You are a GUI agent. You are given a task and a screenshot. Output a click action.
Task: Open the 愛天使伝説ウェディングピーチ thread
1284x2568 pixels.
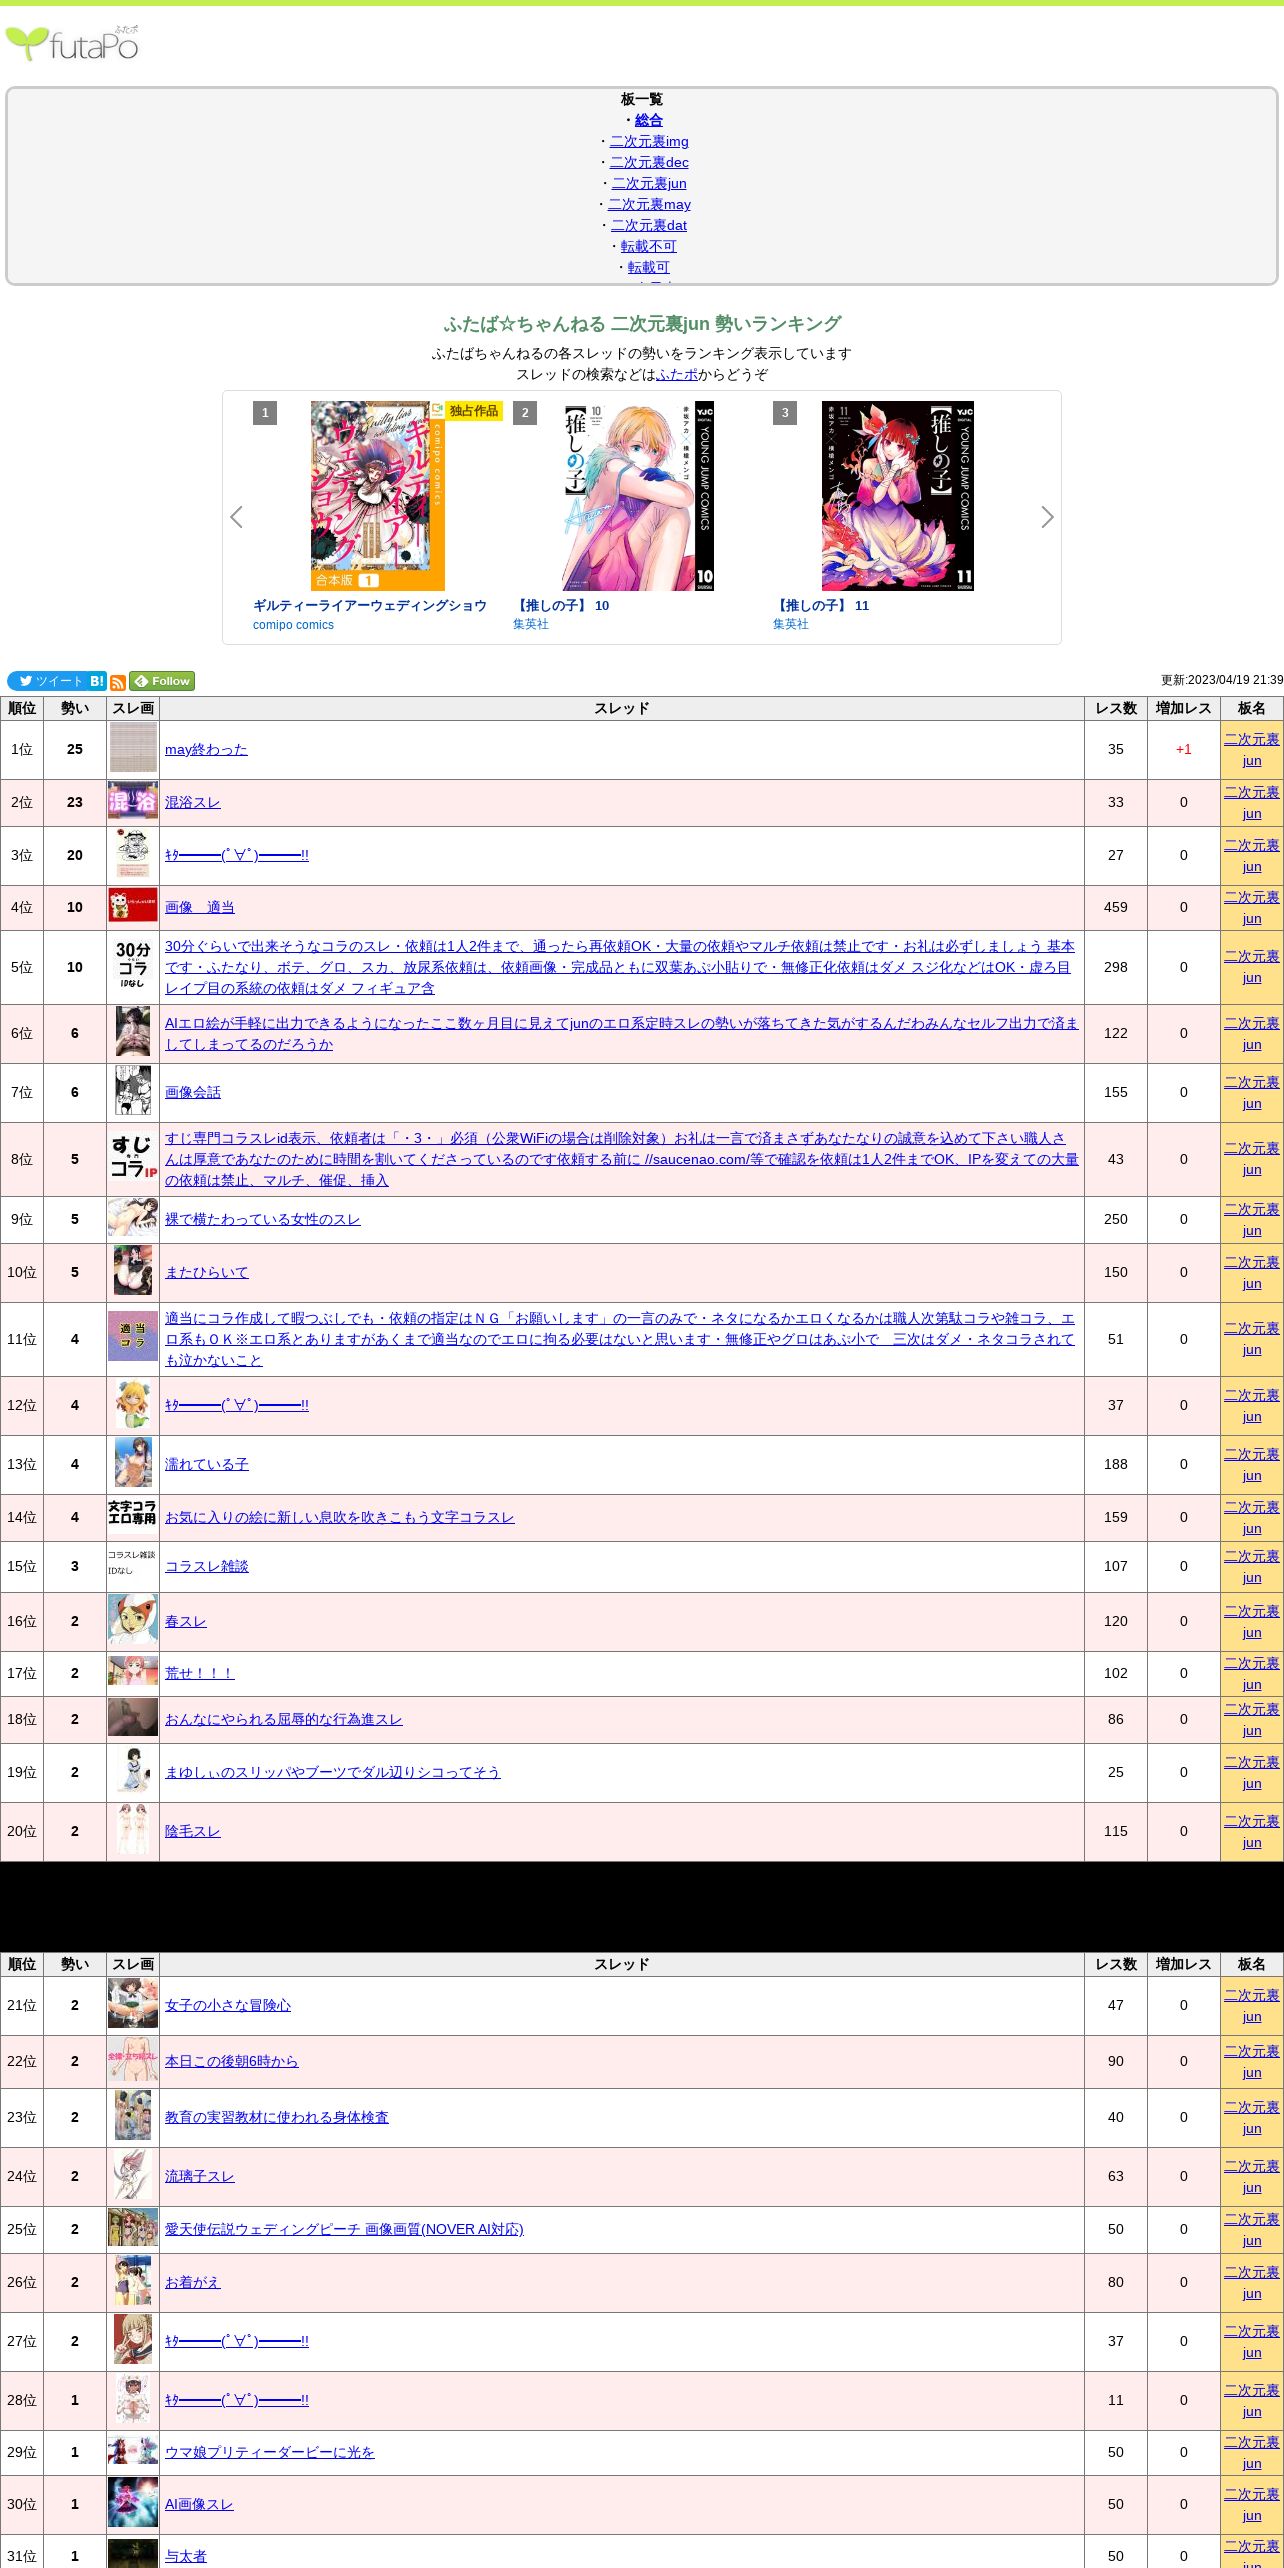tap(344, 2229)
